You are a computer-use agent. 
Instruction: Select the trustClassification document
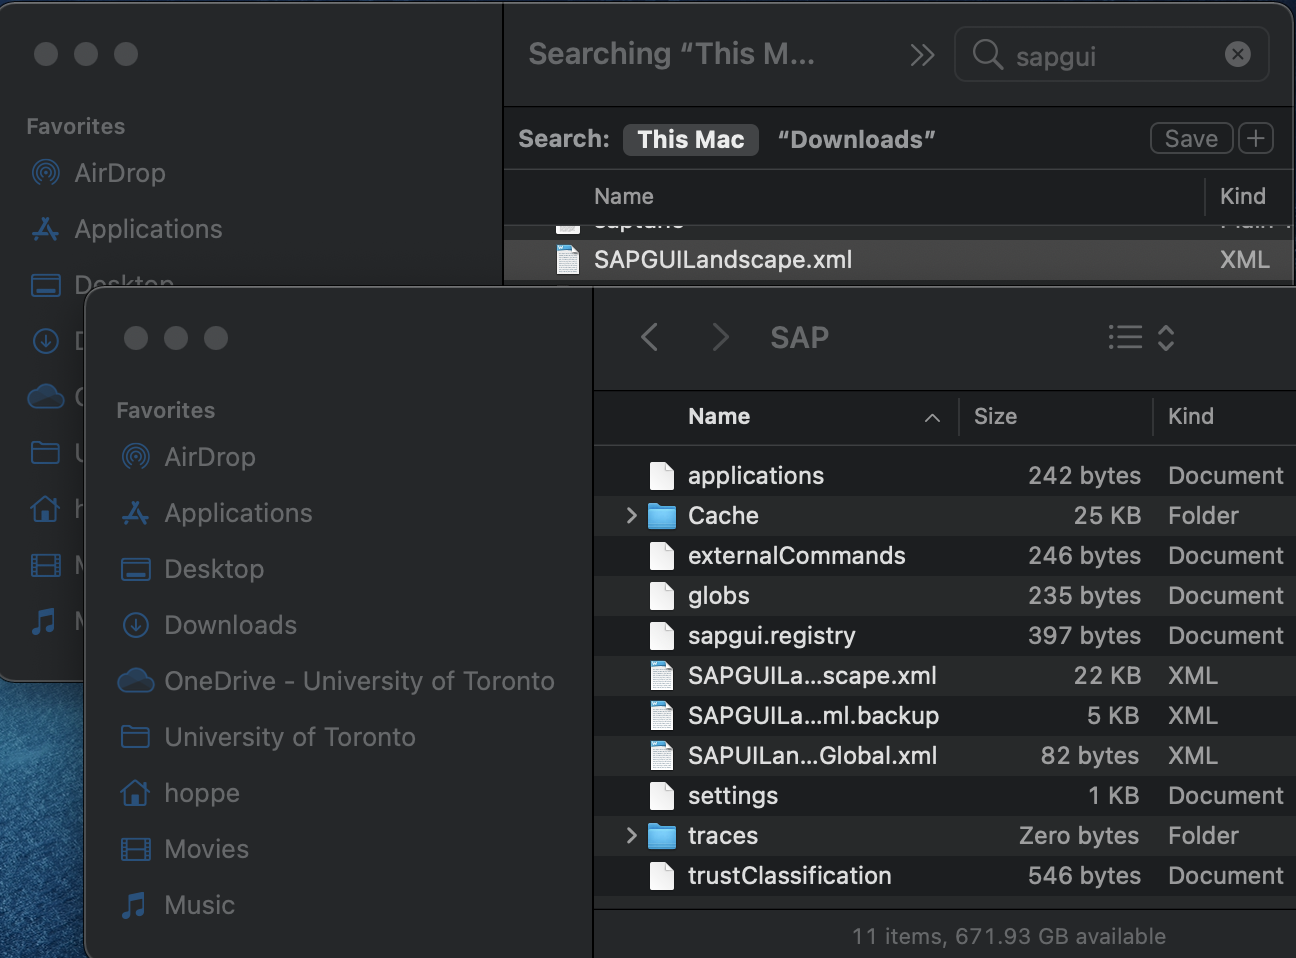click(x=945, y=876)
